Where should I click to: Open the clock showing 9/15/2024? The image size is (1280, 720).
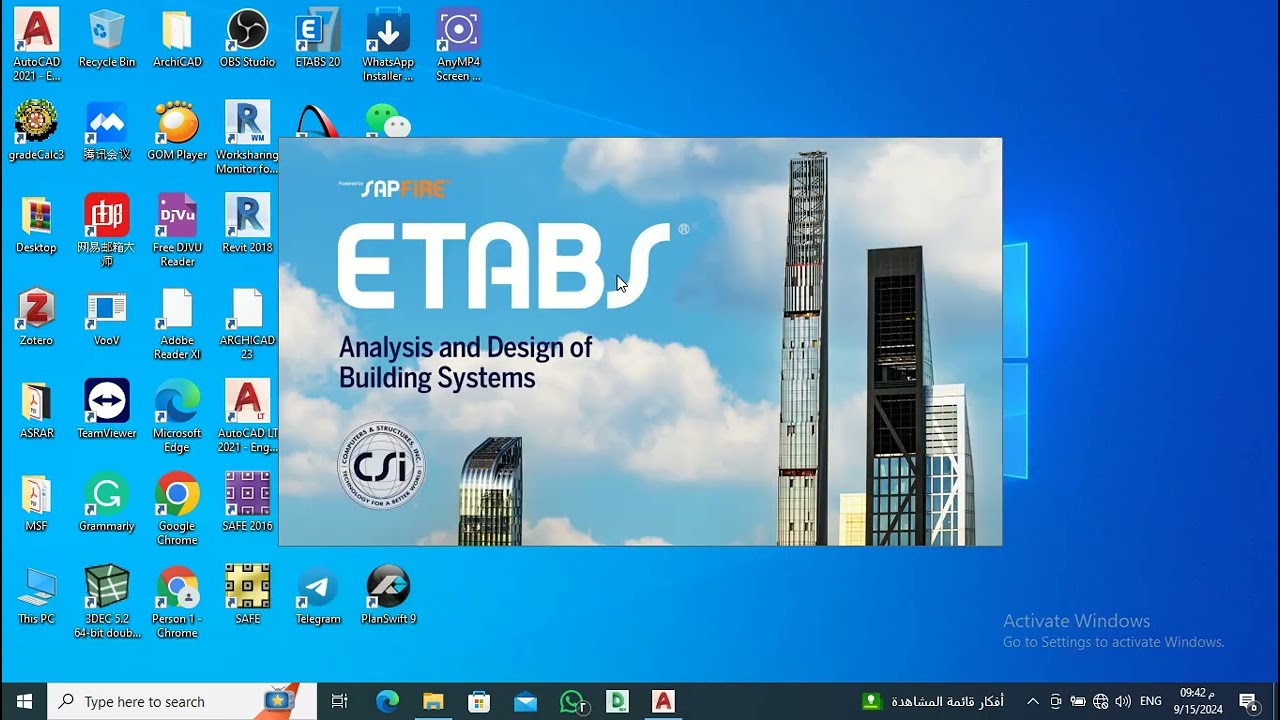tap(1198, 702)
